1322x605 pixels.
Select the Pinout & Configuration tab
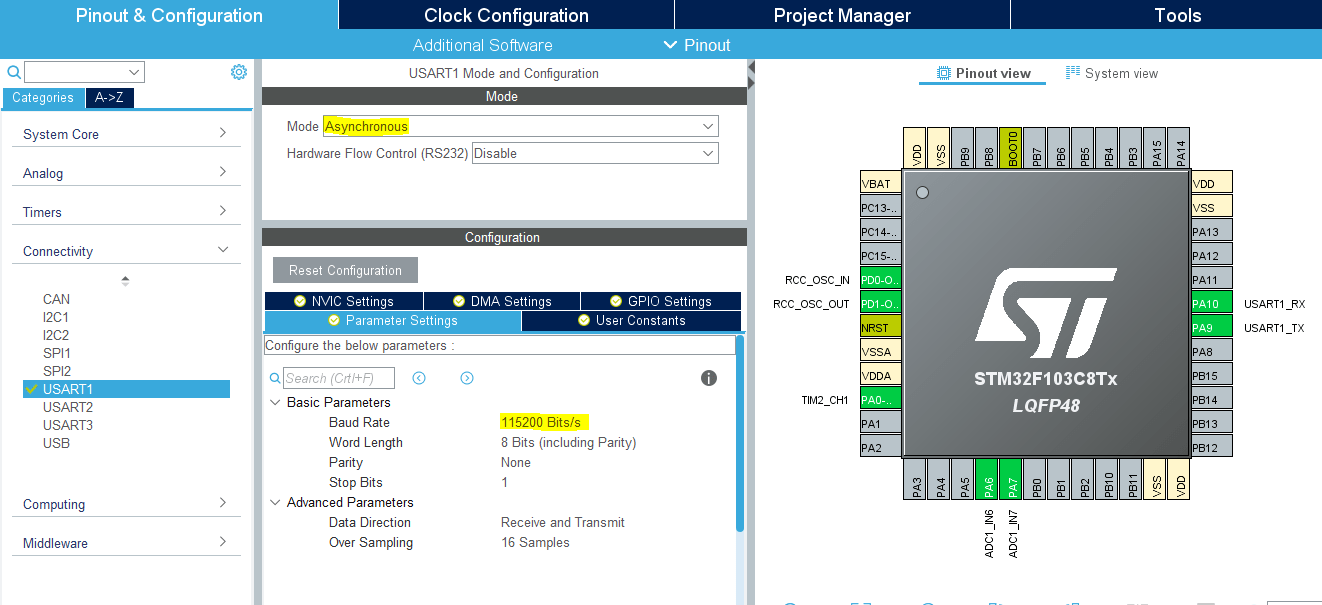click(169, 15)
